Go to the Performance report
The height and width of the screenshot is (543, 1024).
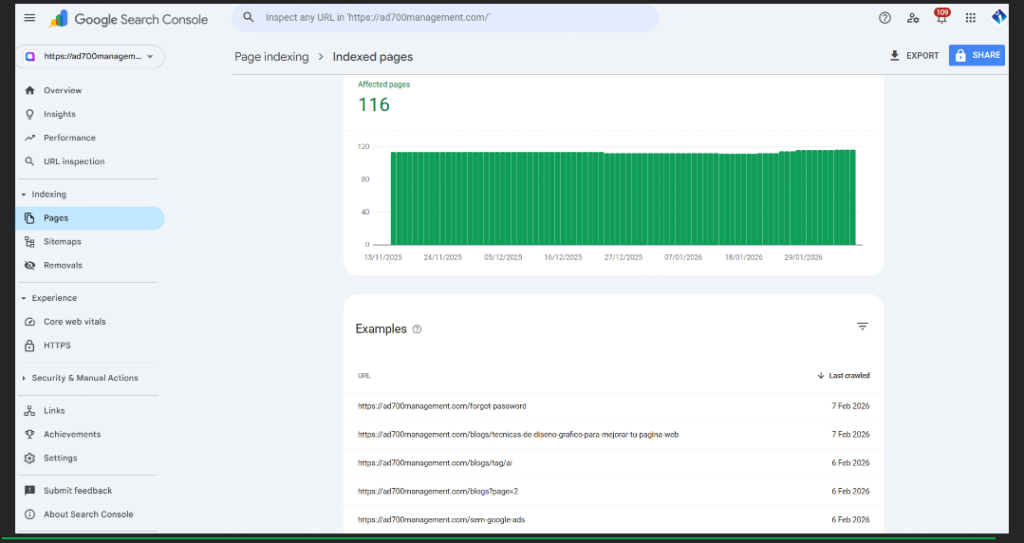tap(69, 138)
